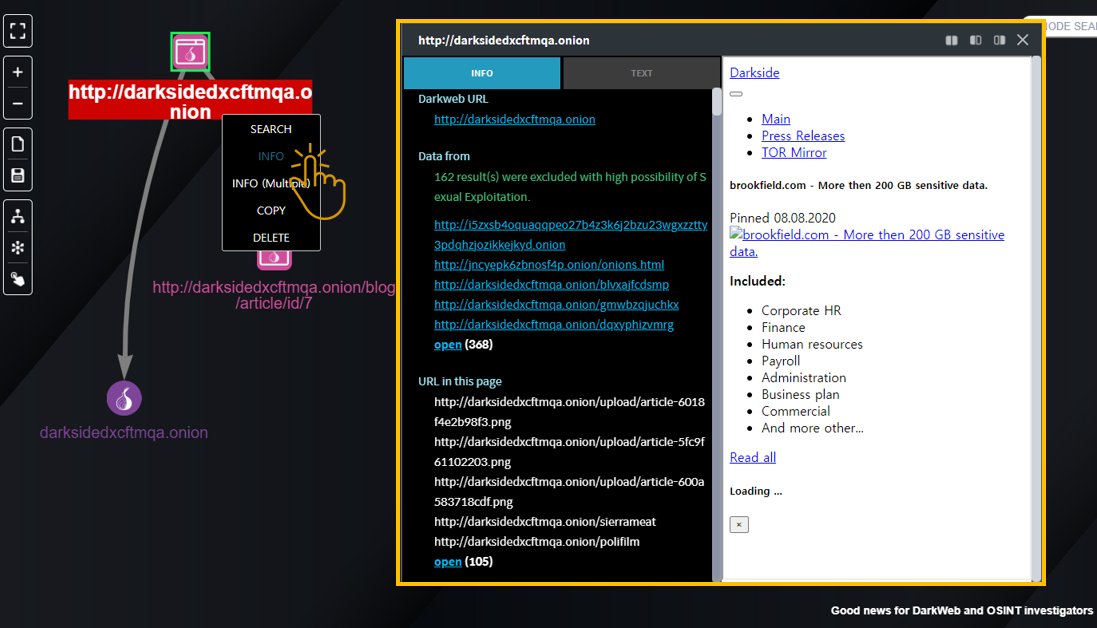Viewport: 1097px width, 628px height.
Task: Open the Darkweb URL darksidedxcftmqa.onion link
Action: pos(514,119)
